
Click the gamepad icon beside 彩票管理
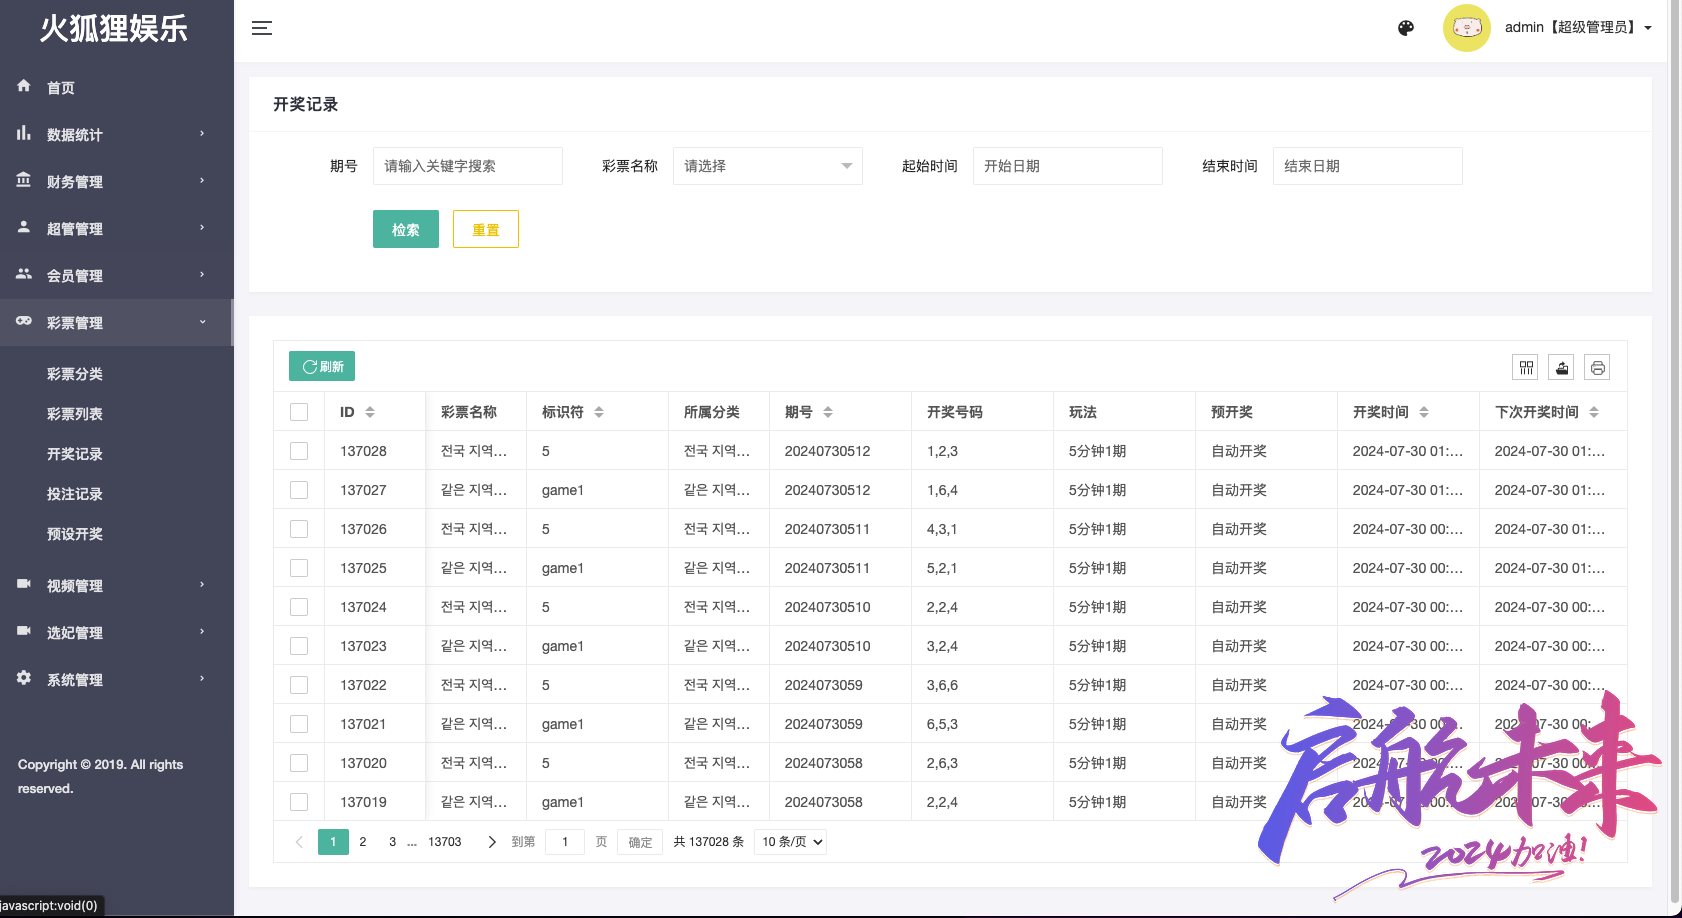[x=24, y=321]
